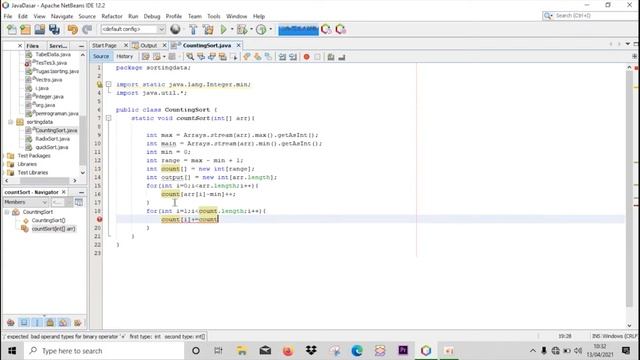Open the Refactor menu
Screen dimensions: 640x360
(x=112, y=16)
